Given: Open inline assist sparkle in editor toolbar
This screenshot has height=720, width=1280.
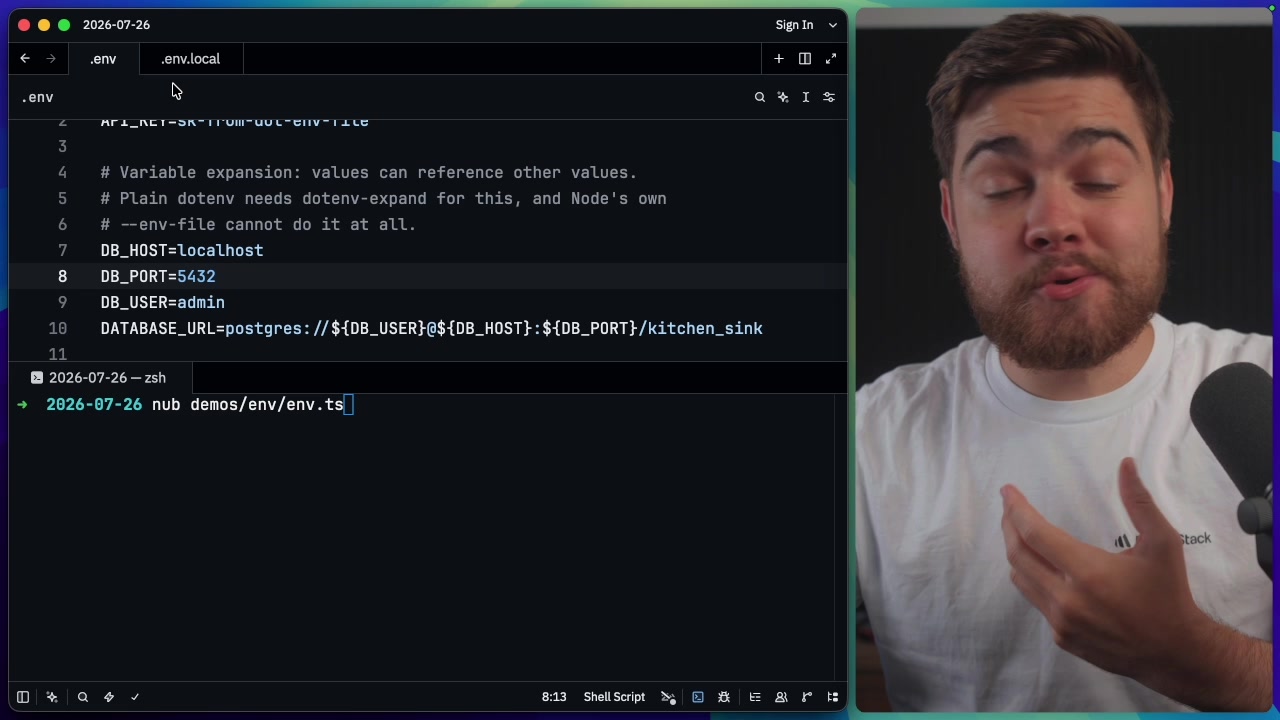Looking at the screenshot, I should tap(783, 97).
